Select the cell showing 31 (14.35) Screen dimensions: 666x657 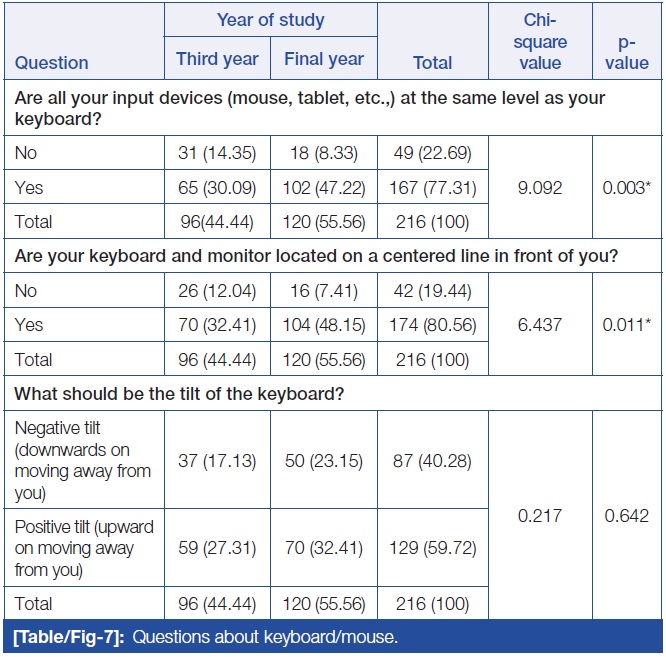(x=217, y=155)
